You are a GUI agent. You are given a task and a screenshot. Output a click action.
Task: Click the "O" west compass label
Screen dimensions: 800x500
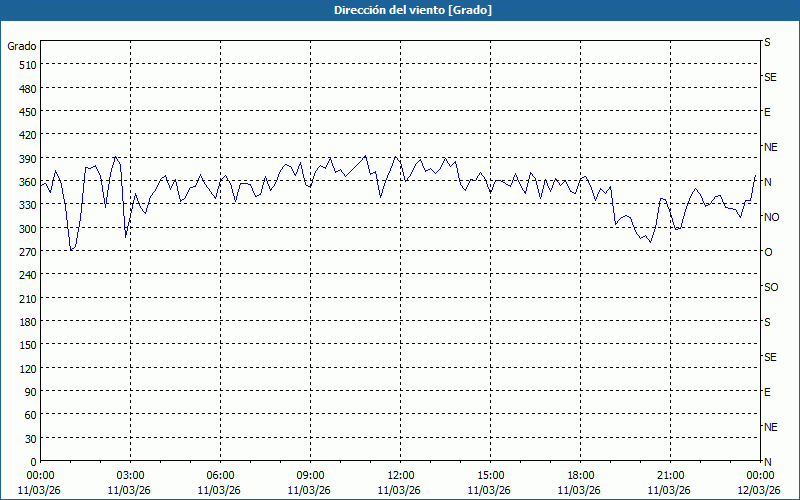tap(768, 252)
